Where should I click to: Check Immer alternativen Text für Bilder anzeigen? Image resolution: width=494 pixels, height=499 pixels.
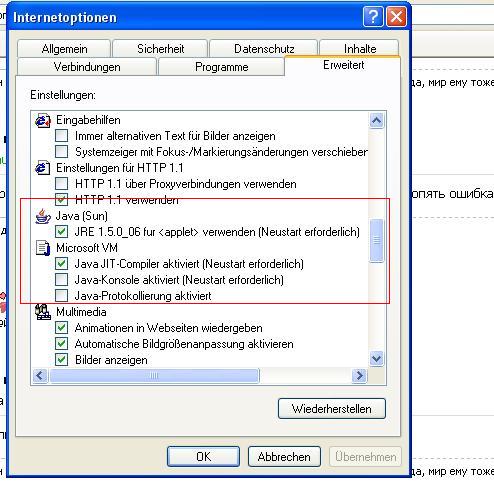point(61,136)
